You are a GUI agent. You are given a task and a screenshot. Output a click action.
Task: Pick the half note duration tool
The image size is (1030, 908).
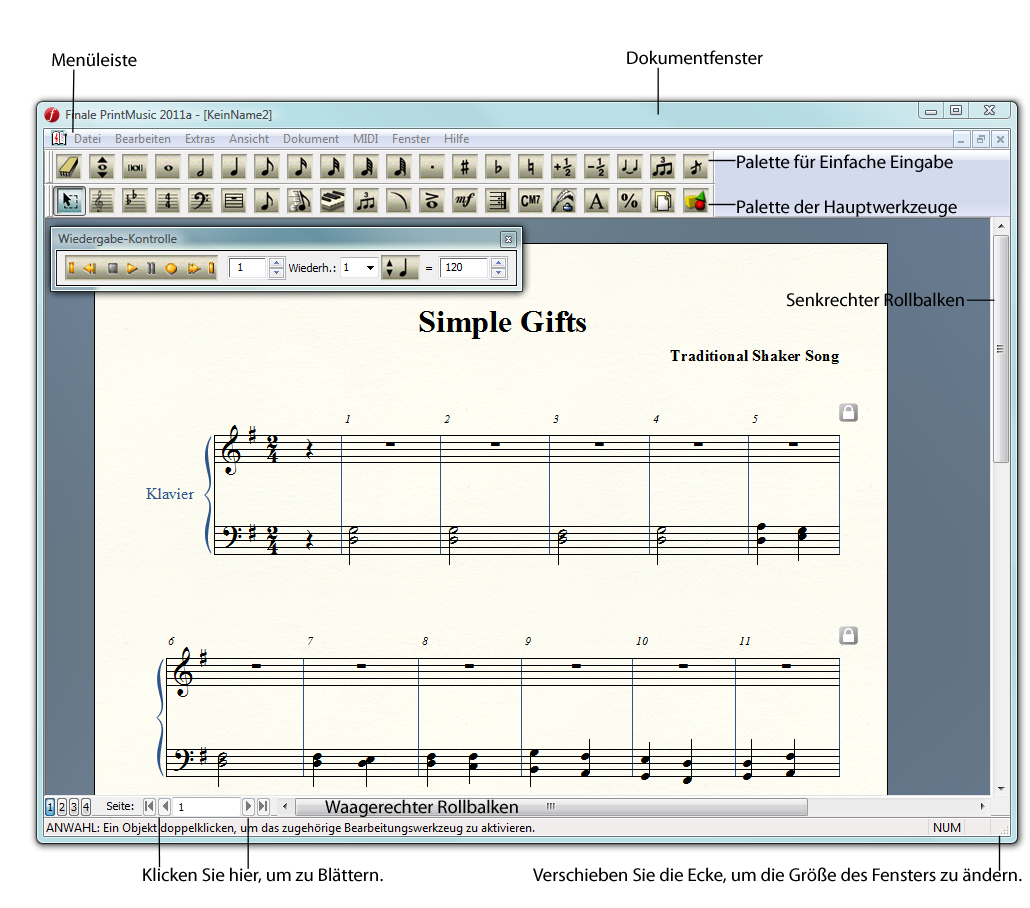tap(201, 168)
